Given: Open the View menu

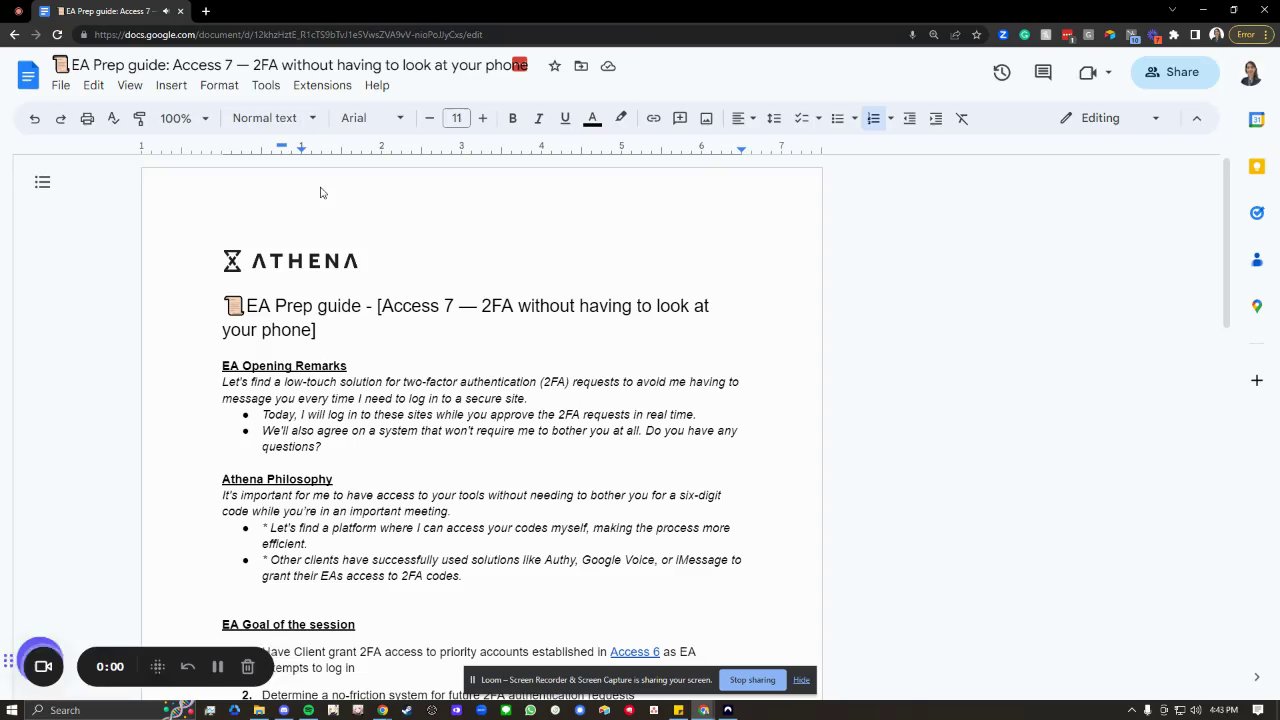Looking at the screenshot, I should [x=130, y=85].
